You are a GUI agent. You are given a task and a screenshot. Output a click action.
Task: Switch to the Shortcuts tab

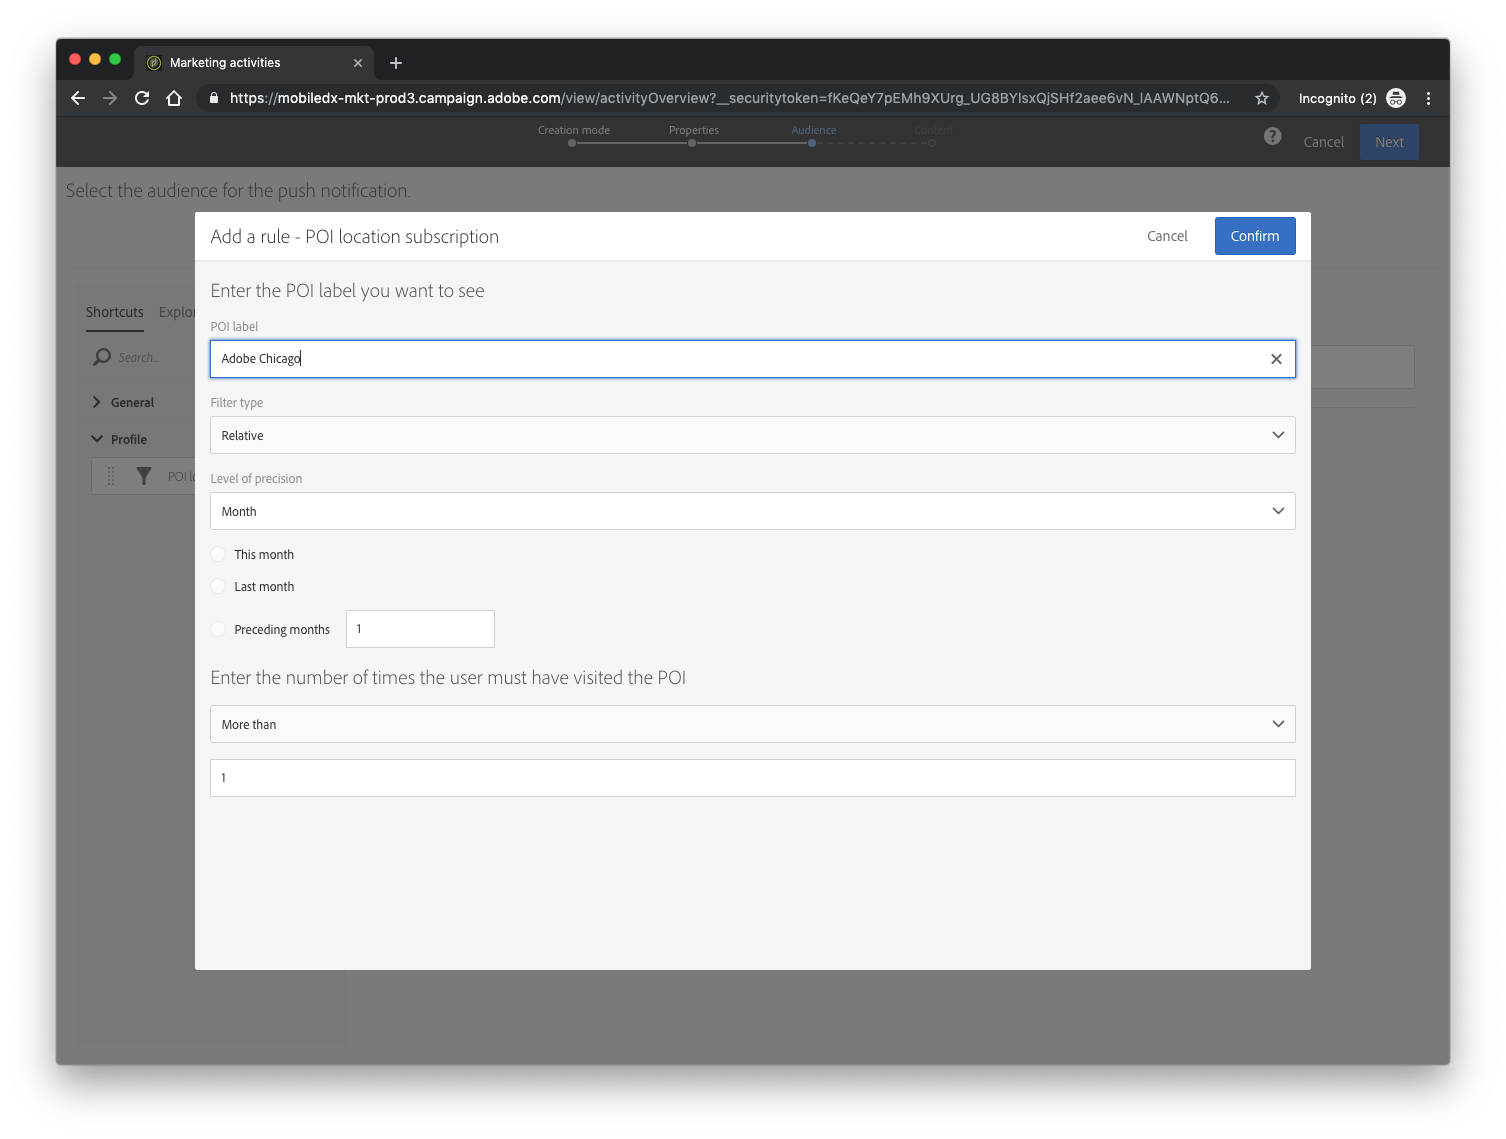tap(114, 312)
